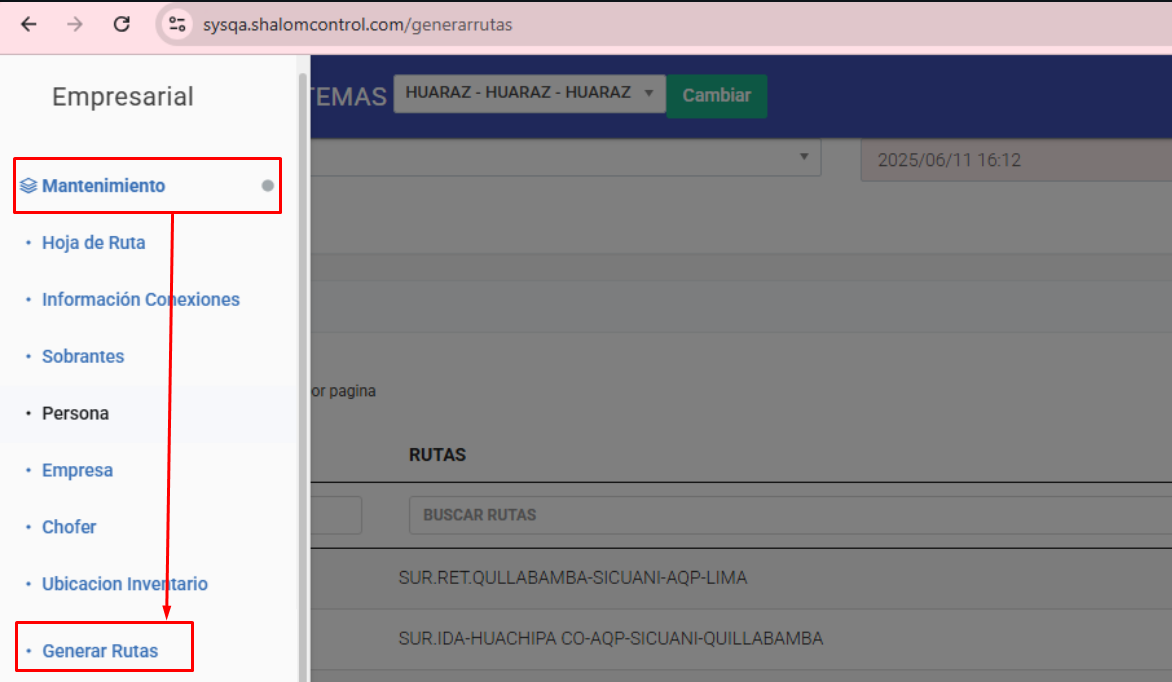Click the BUSCAR RUTAS search field
The width and height of the screenshot is (1172, 682).
pyautogui.click(x=780, y=515)
